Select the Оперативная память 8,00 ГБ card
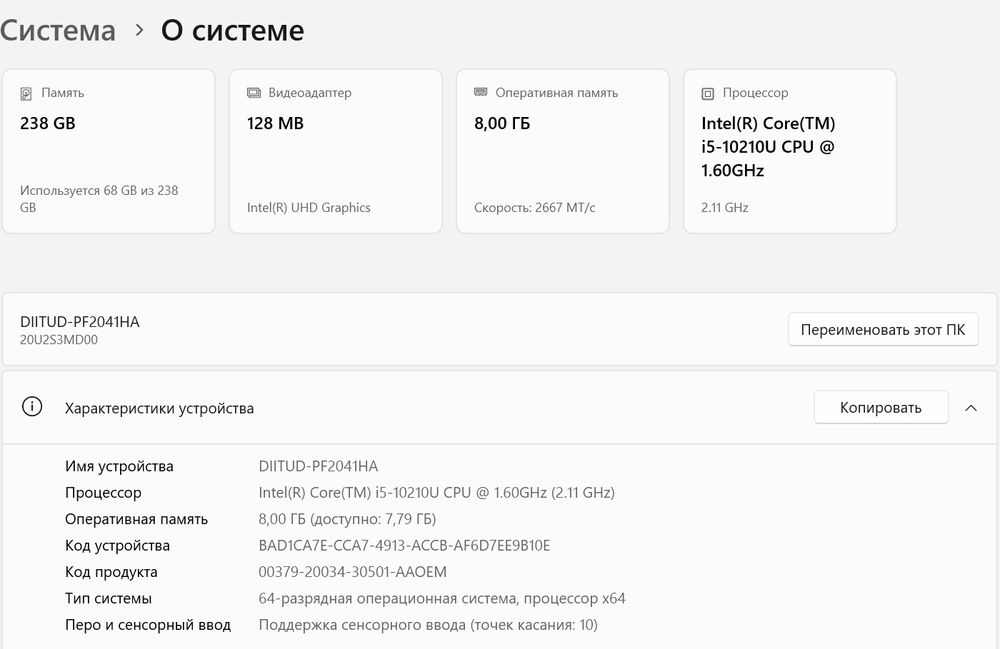1000x649 pixels. [x=562, y=151]
